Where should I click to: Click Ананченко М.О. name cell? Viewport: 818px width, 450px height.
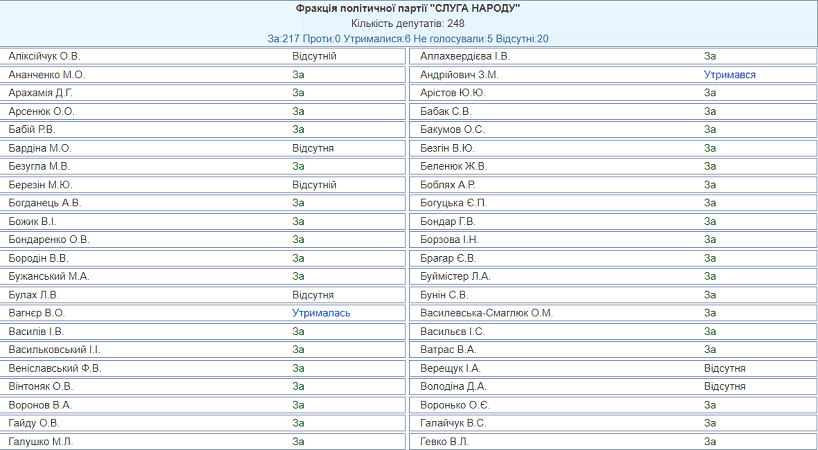pos(46,75)
